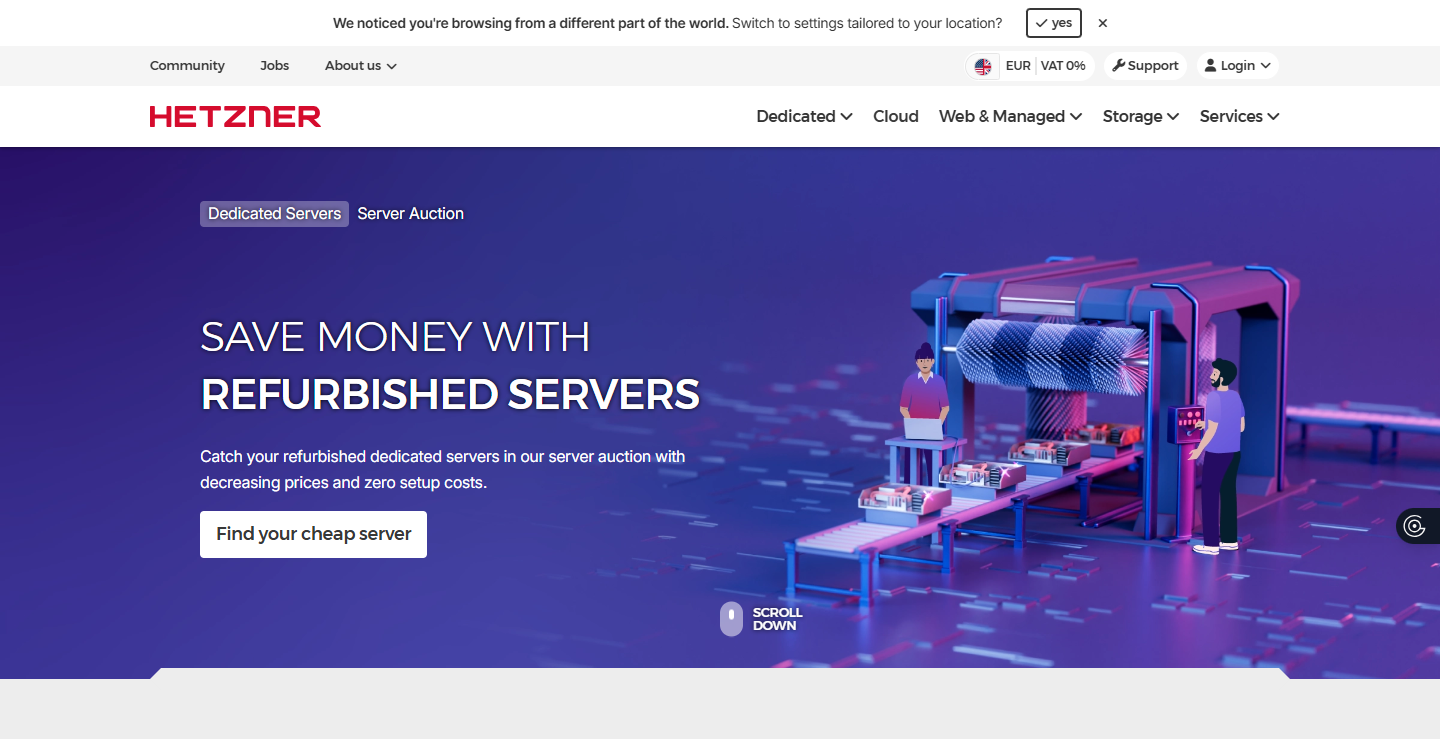Confirm location switch with yes button
This screenshot has height=739, width=1440.
pyautogui.click(x=1053, y=23)
